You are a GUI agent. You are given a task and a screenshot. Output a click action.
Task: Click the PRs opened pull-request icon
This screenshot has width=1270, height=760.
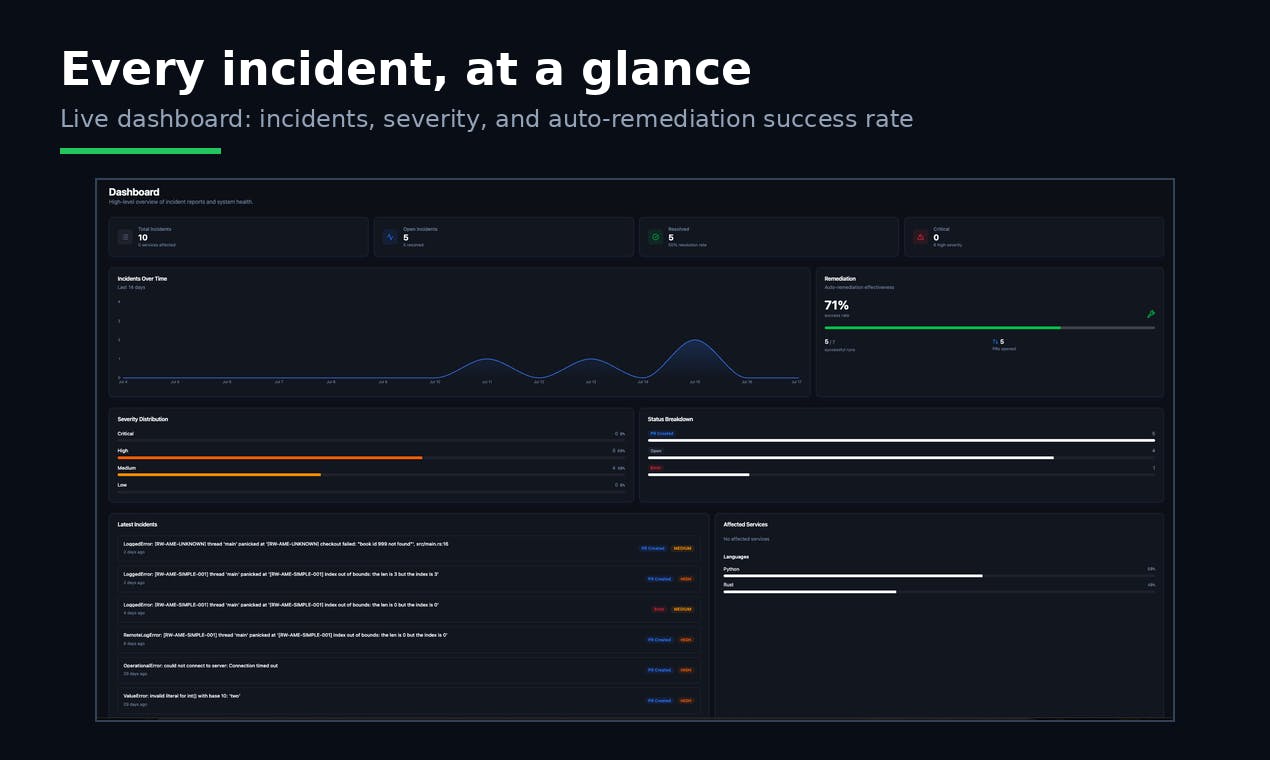coord(995,342)
